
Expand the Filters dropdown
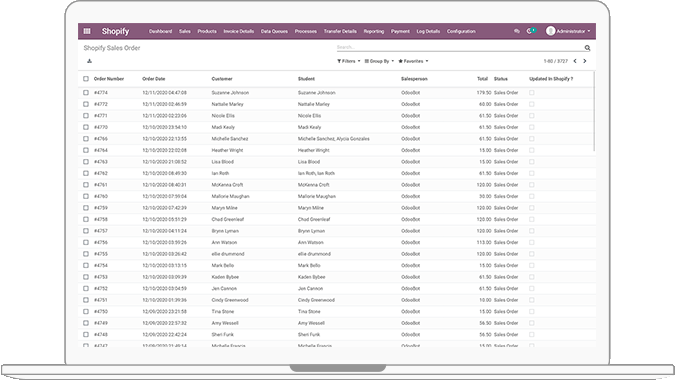pyautogui.click(x=349, y=61)
